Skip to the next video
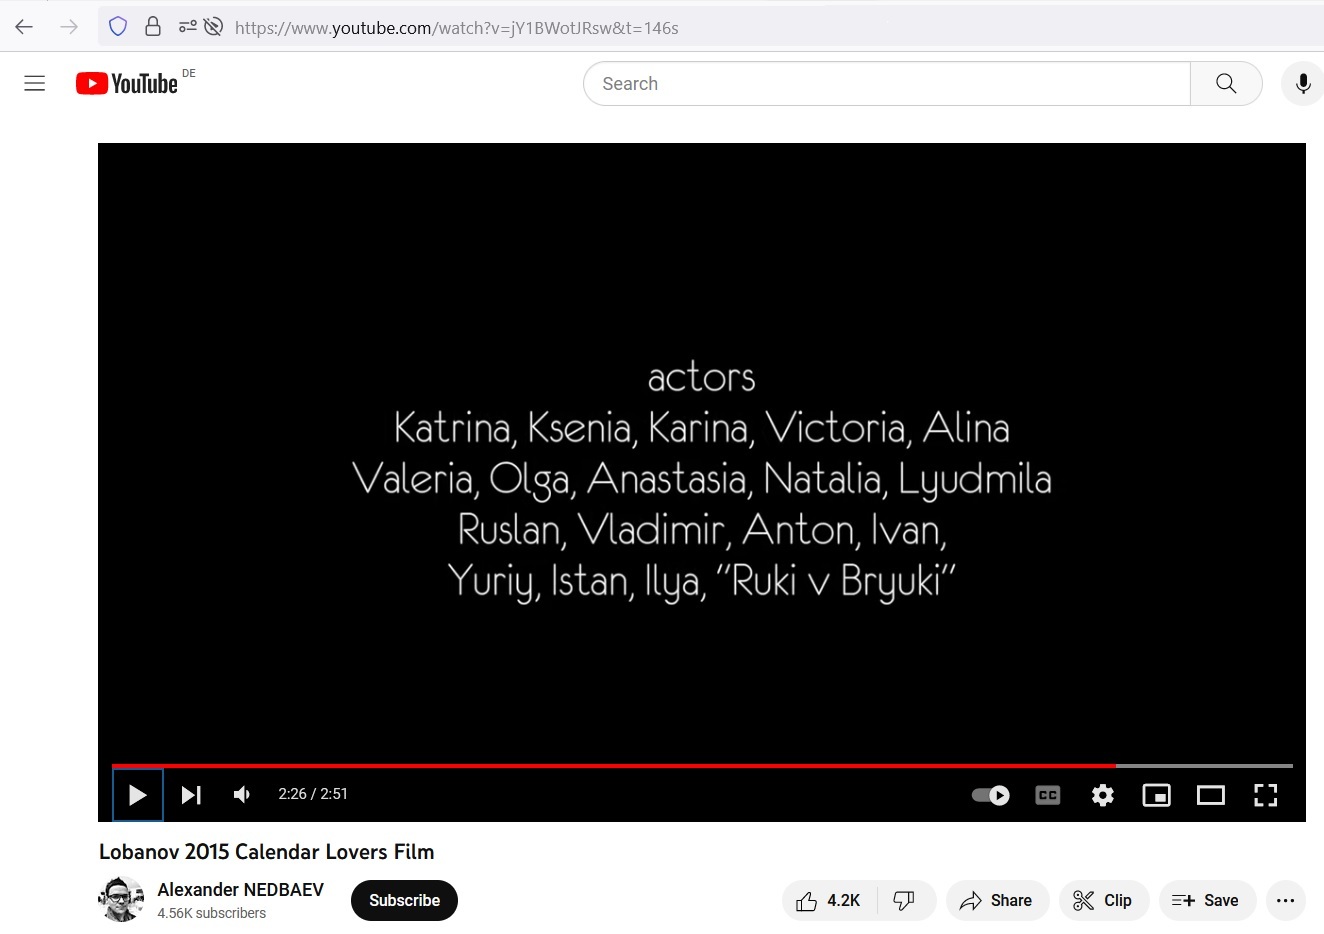1324x934 pixels. click(x=191, y=795)
